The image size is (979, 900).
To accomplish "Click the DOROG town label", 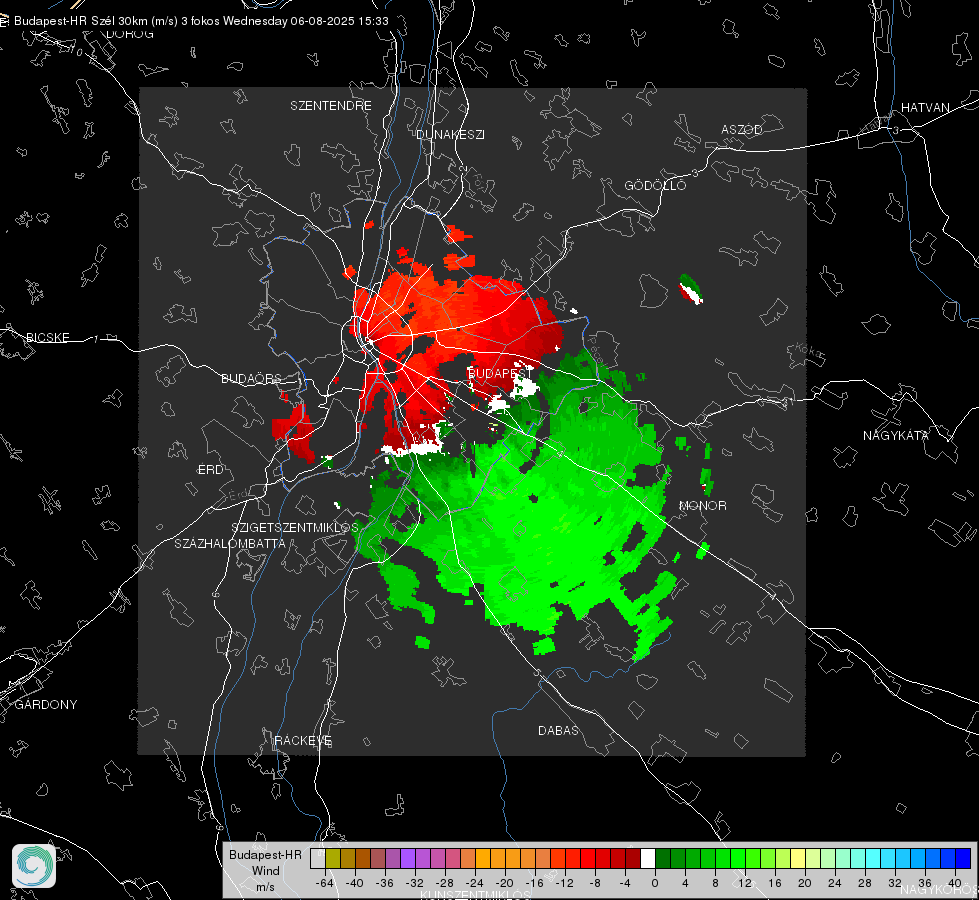I will [130, 34].
